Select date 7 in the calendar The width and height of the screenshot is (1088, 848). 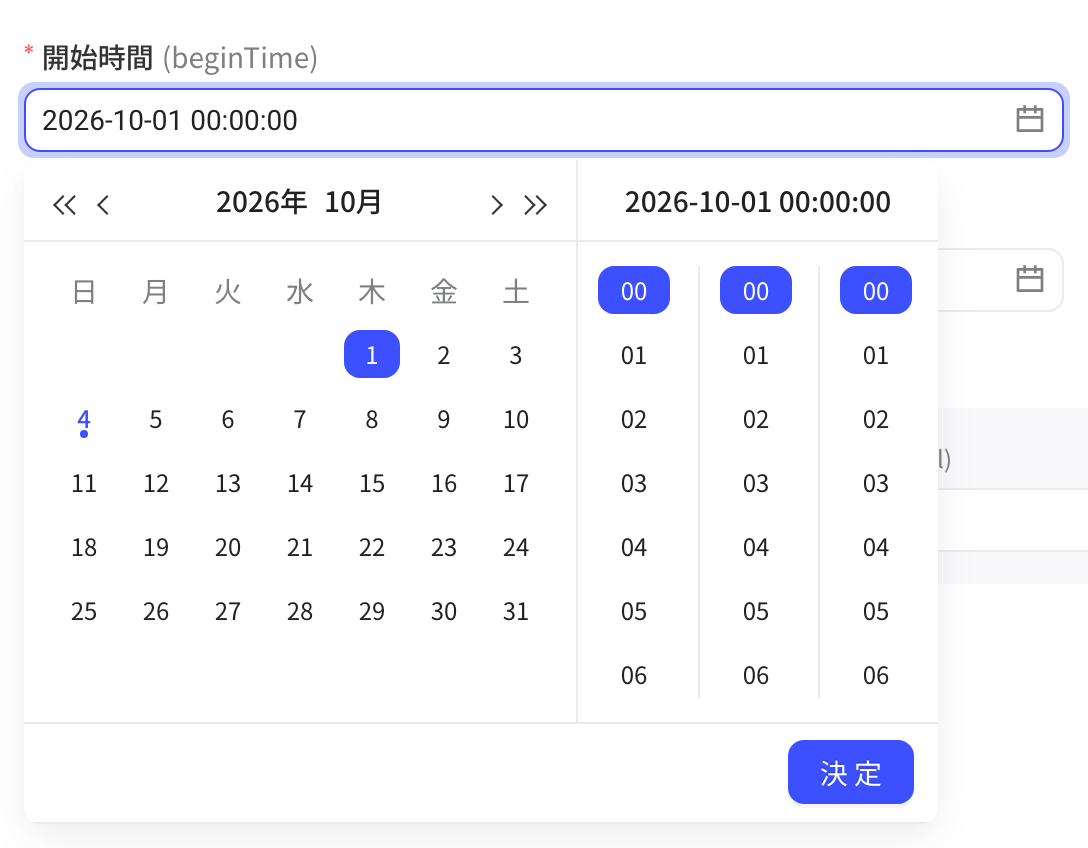[x=300, y=419]
